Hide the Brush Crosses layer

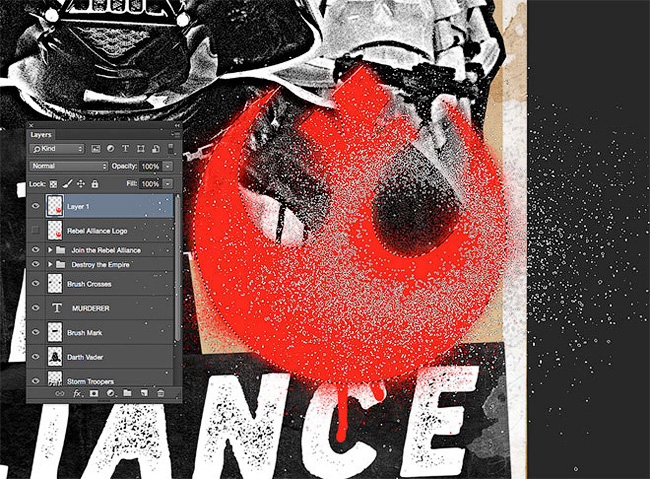(x=36, y=284)
